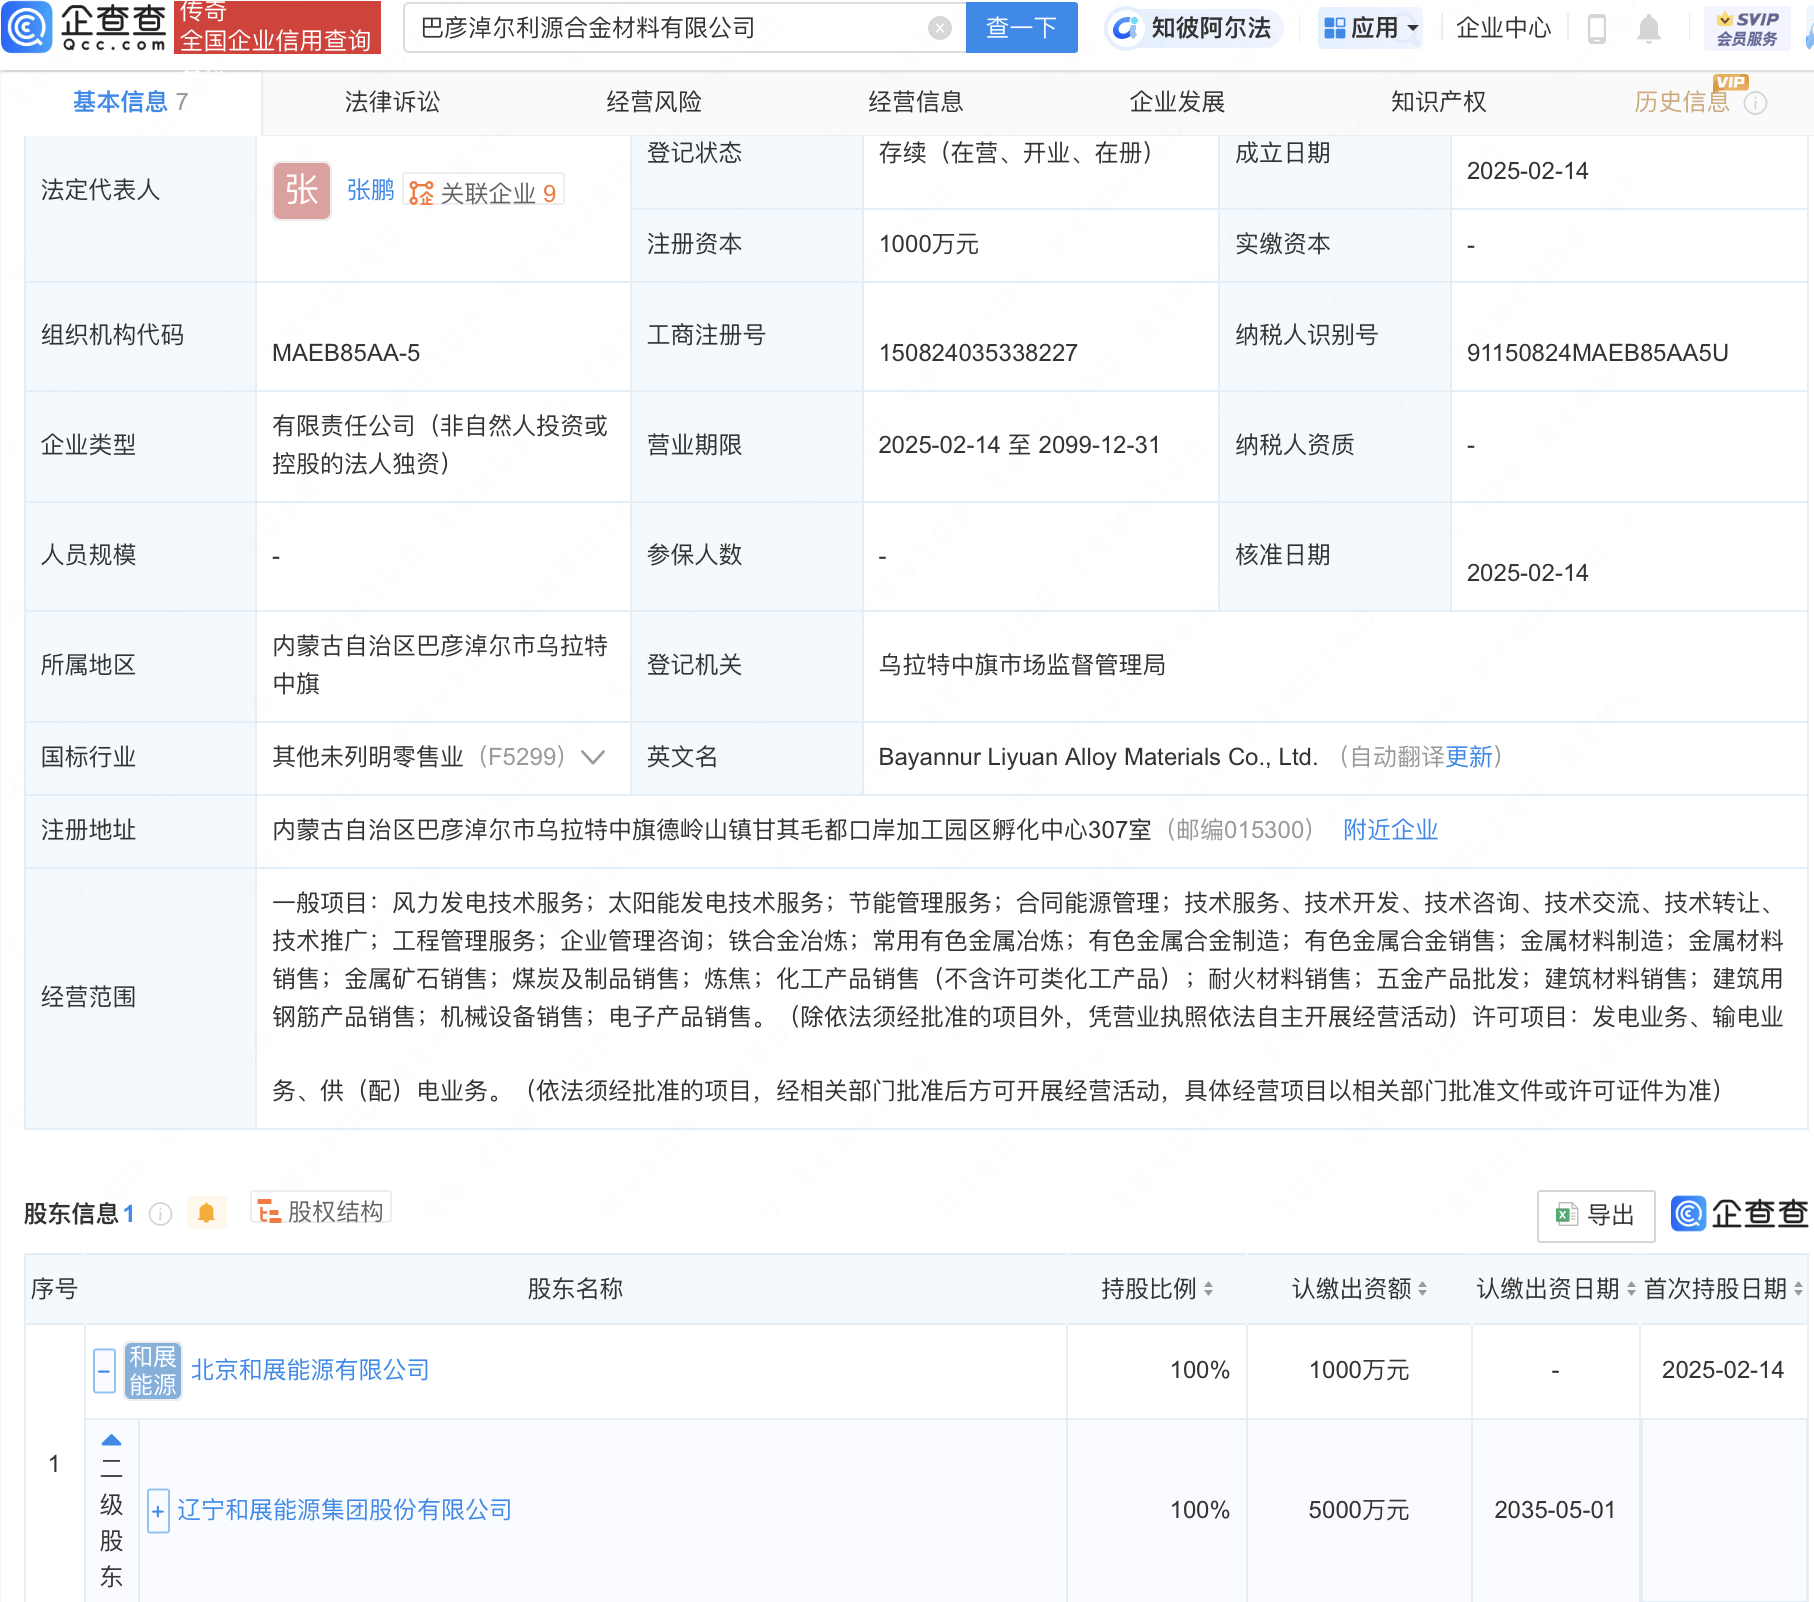Open the 应用 dropdown menu
This screenshot has width=1814, height=1602.
tap(1369, 27)
